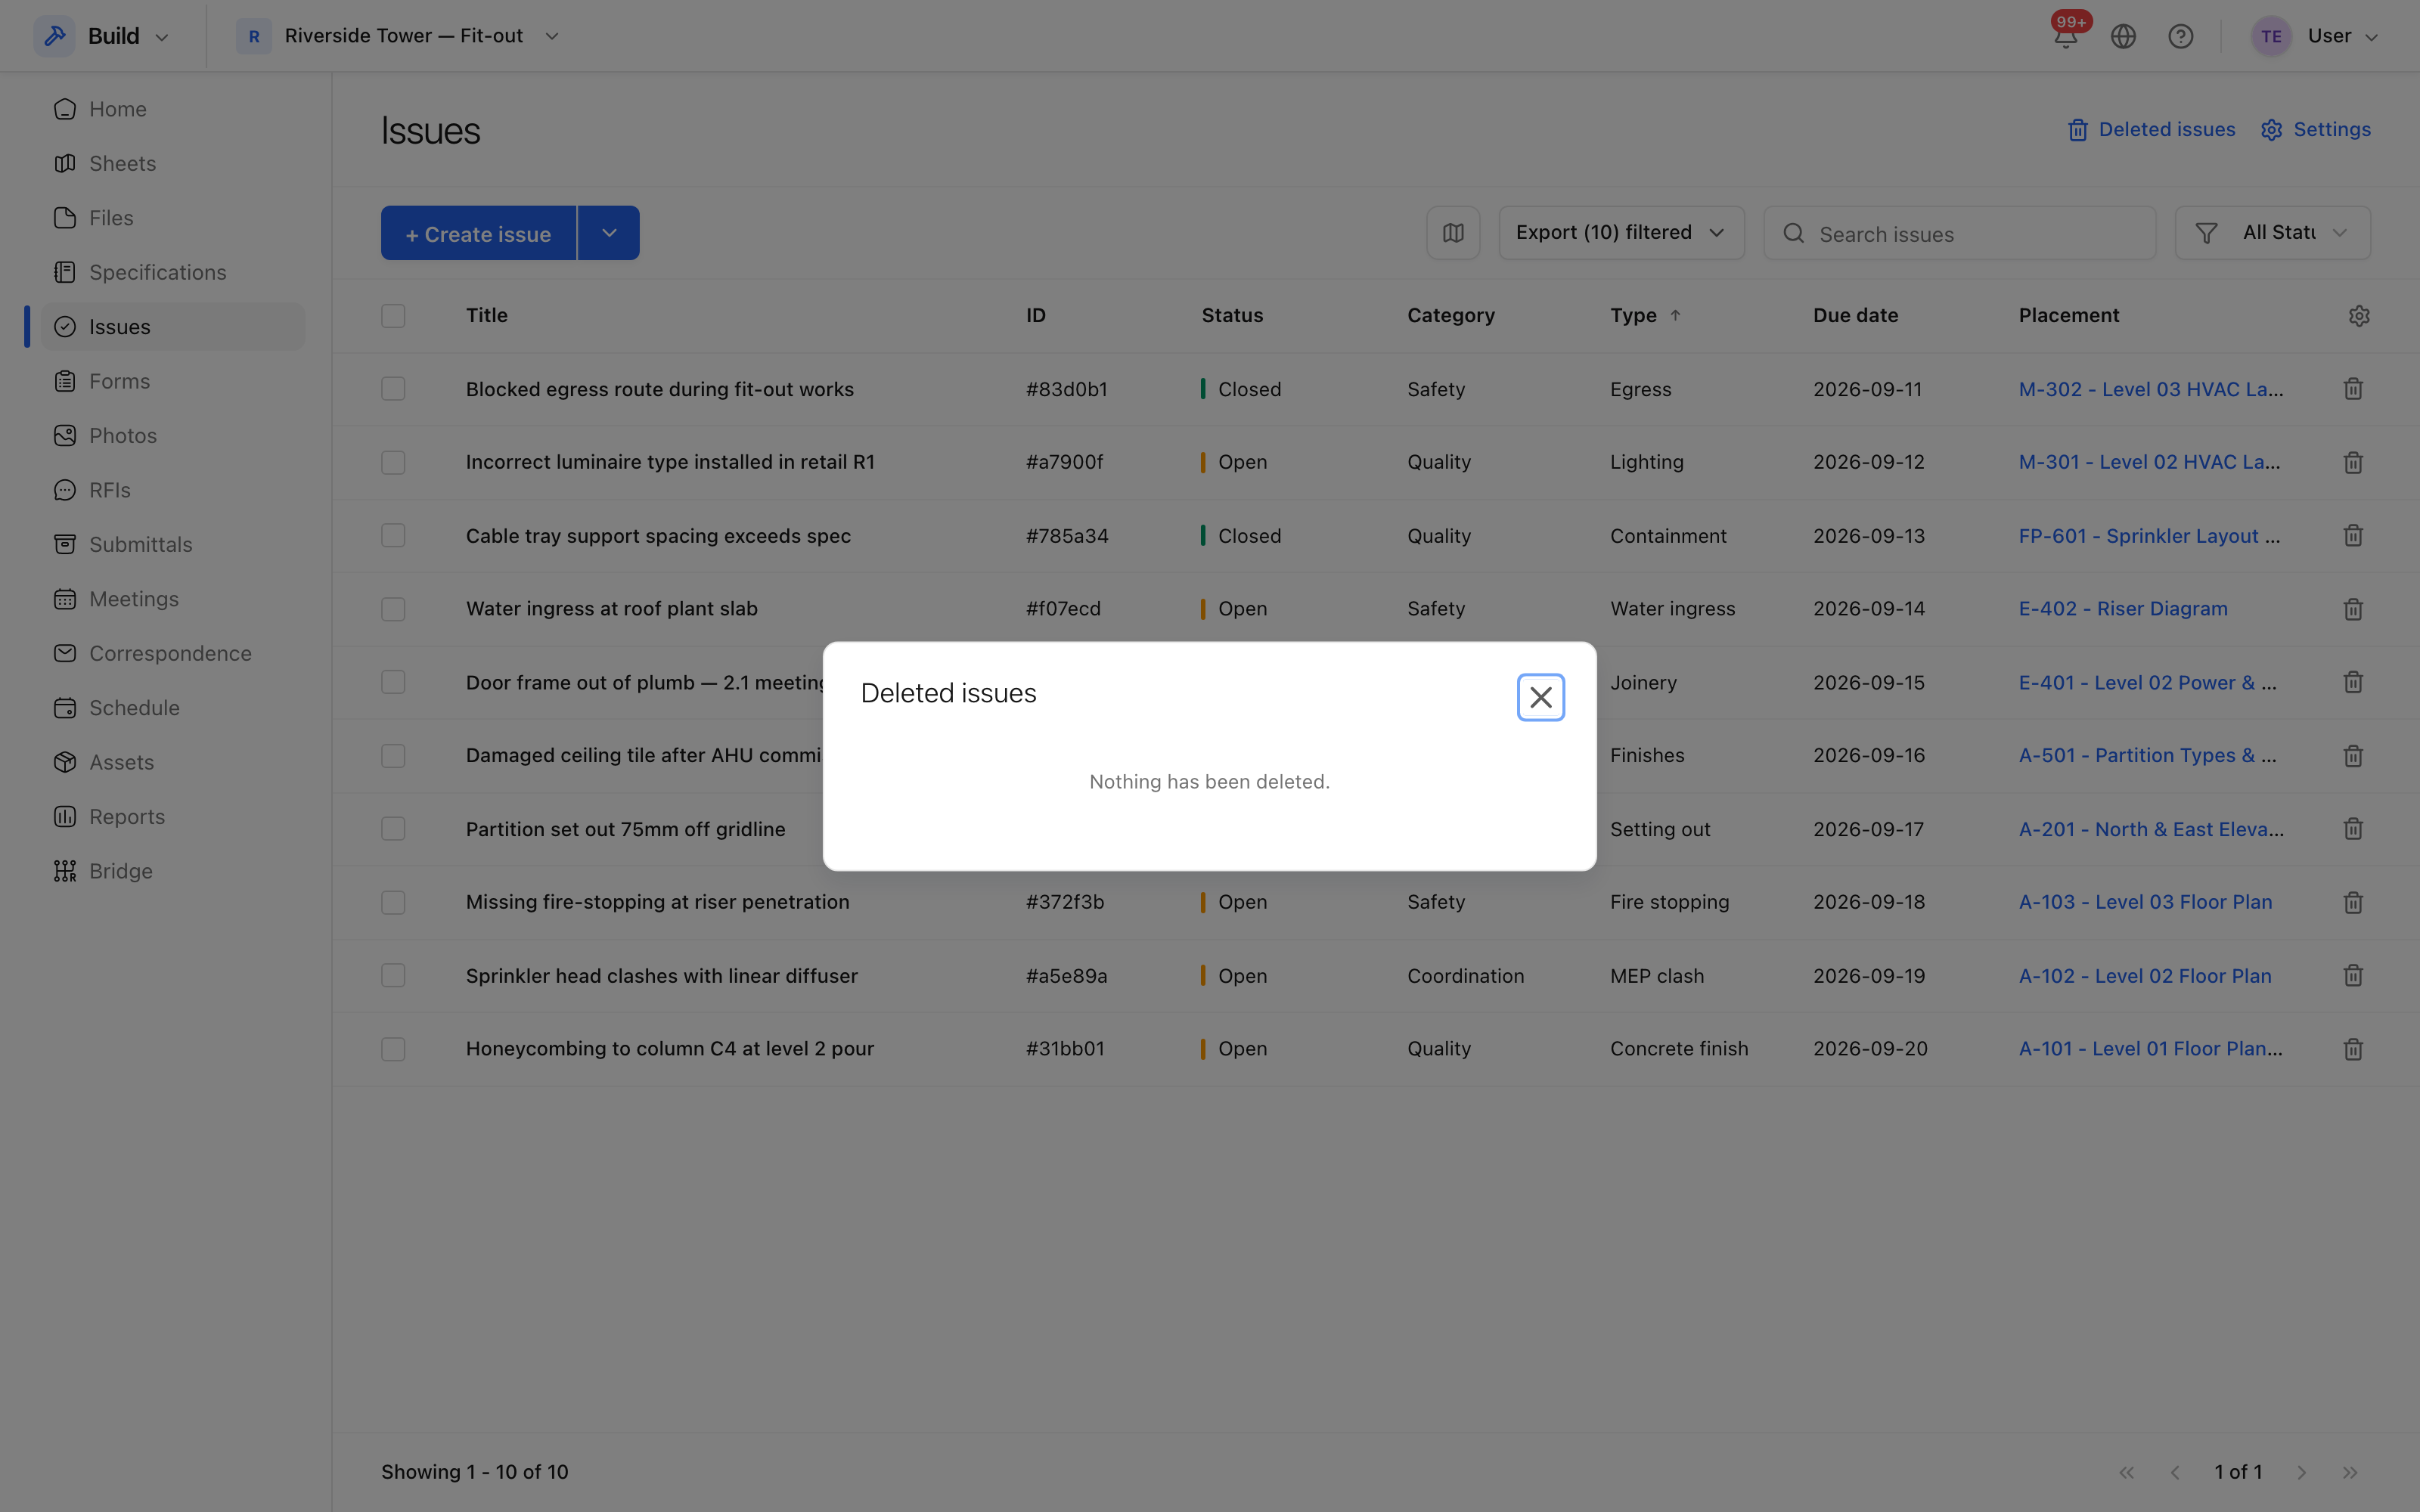Click the Build app logo icon
This screenshot has width=2420, height=1512.
pos(55,36)
